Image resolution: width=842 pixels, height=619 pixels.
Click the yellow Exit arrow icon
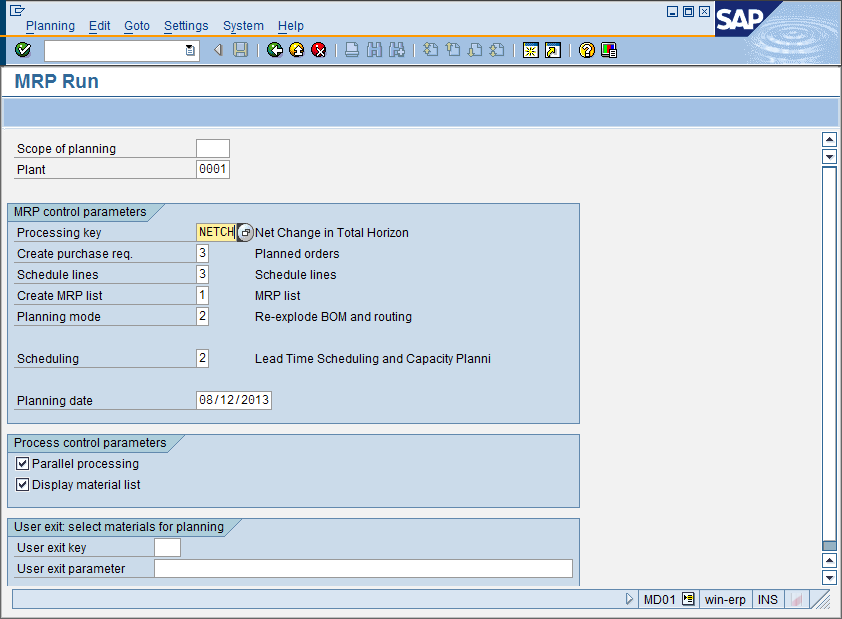297,50
